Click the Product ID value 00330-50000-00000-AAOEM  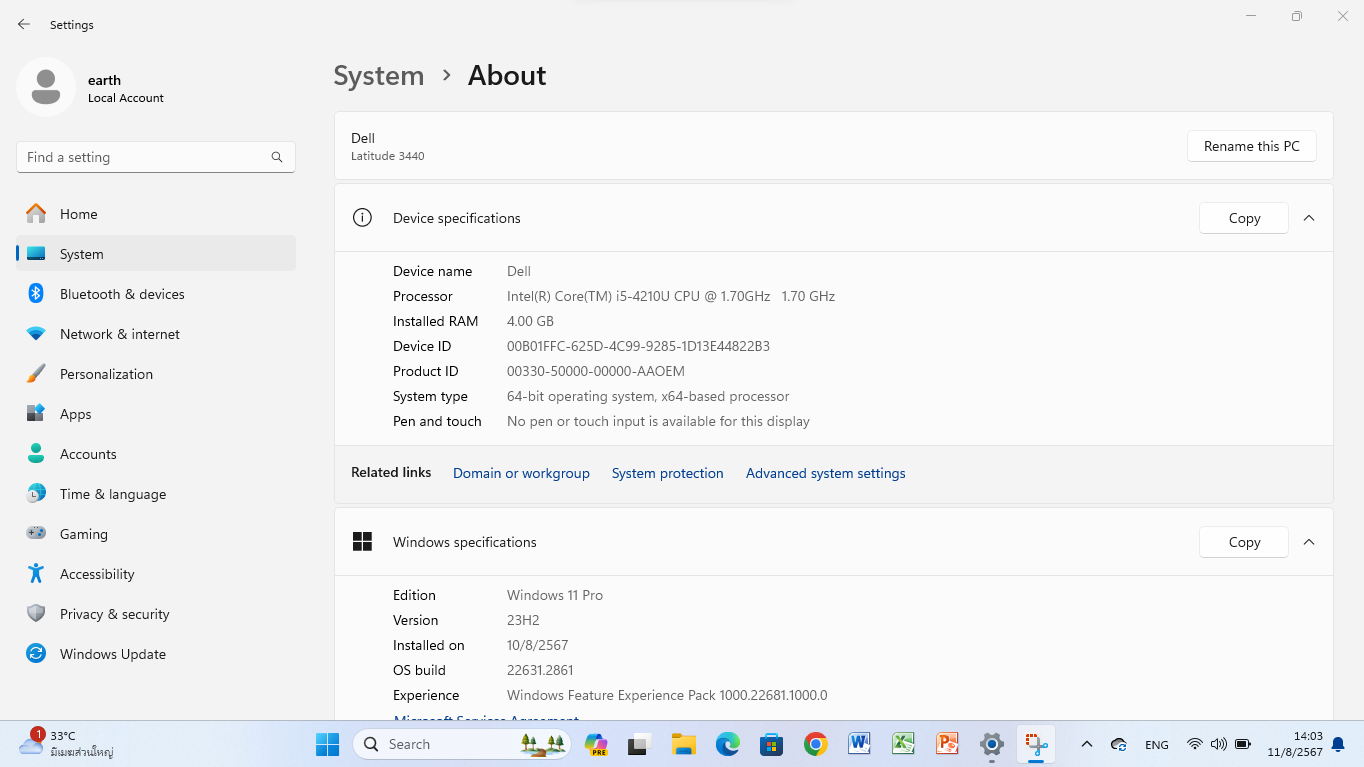coord(596,371)
